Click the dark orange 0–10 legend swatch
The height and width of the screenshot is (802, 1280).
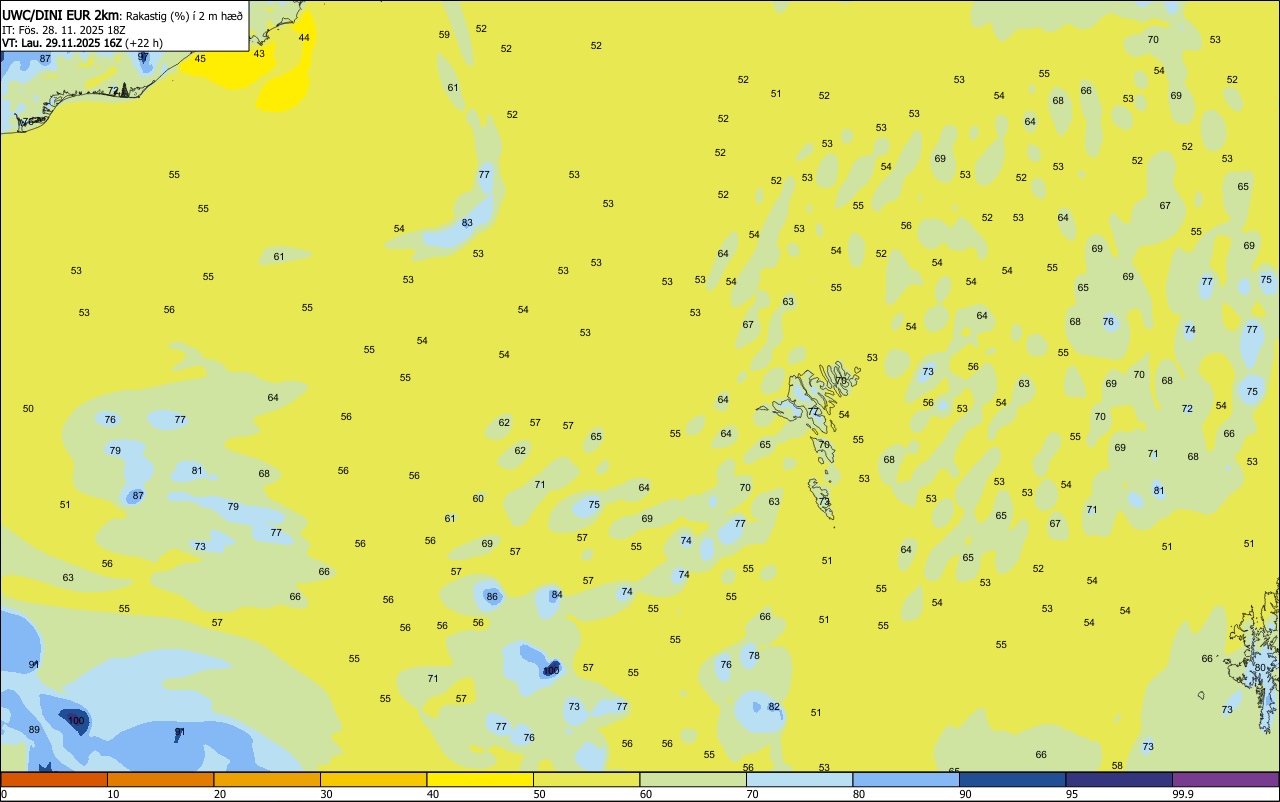pyautogui.click(x=54, y=779)
